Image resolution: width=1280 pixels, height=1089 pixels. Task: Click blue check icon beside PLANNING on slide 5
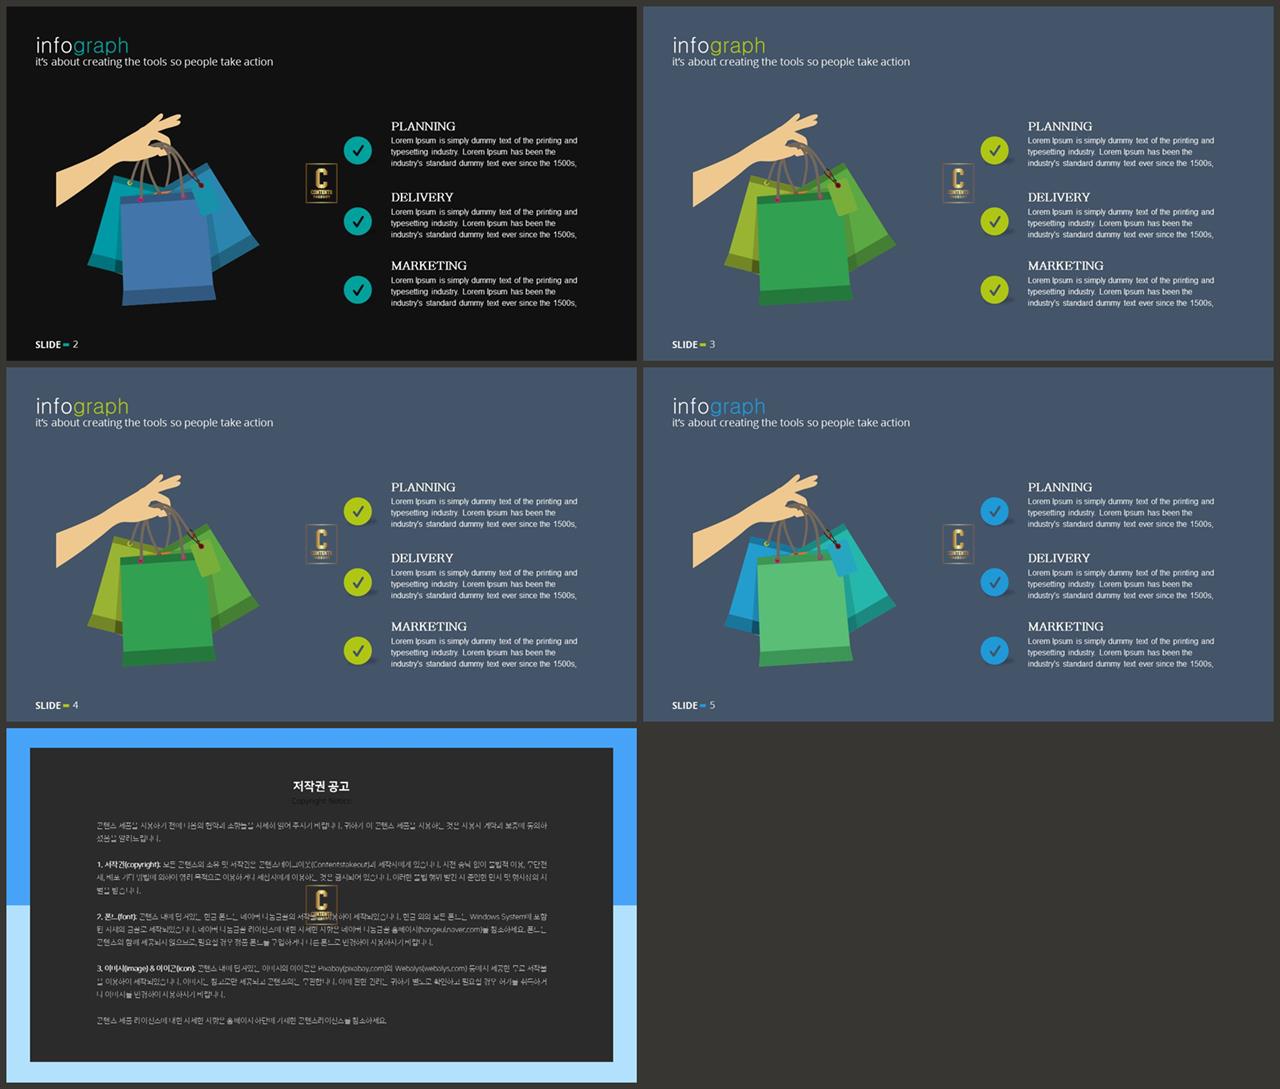(994, 511)
